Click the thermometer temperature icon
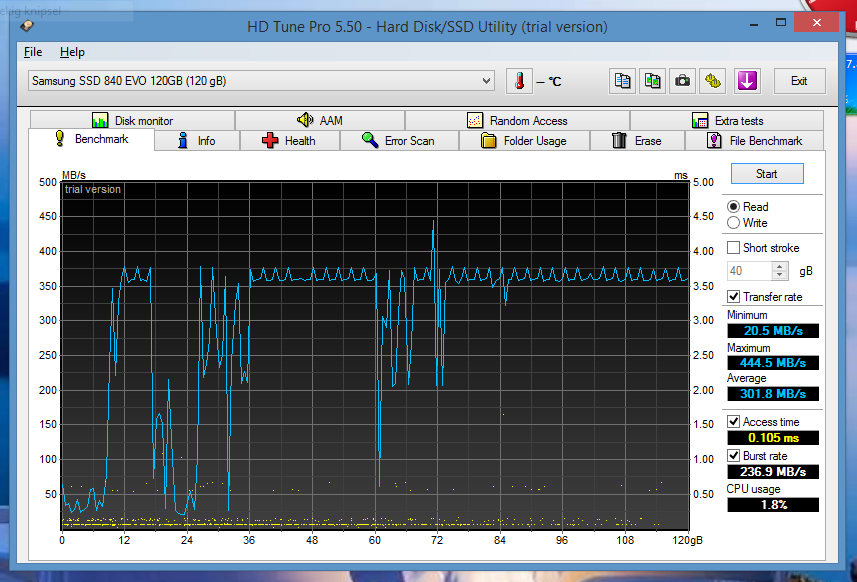This screenshot has height=582, width=857. coord(519,81)
